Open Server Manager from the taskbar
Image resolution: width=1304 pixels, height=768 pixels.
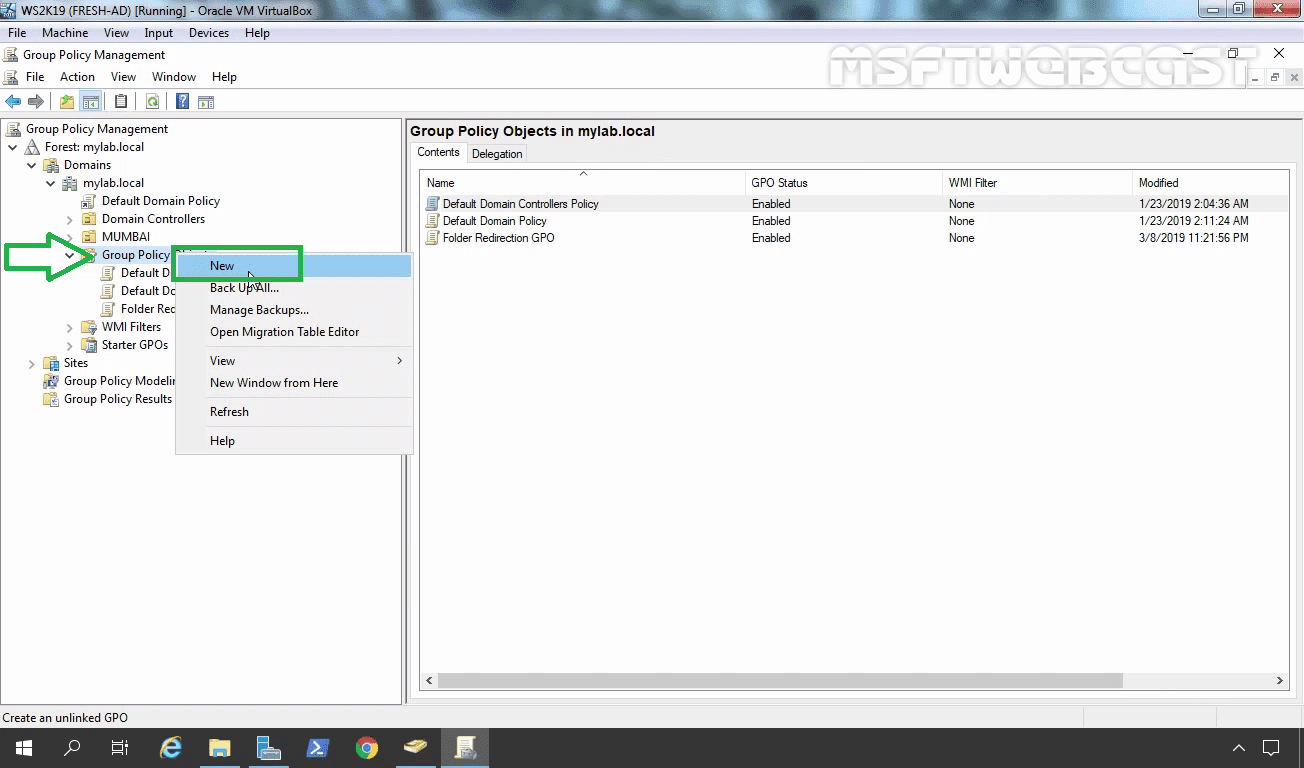[x=269, y=747]
